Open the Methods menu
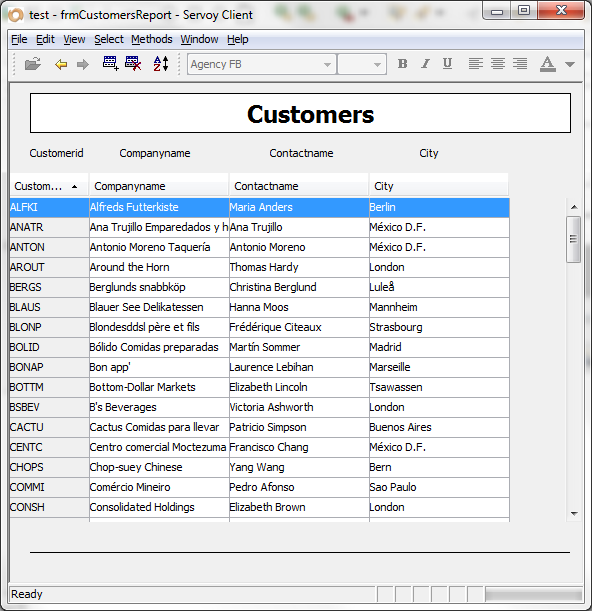The height and width of the screenshot is (611, 592). [152, 39]
